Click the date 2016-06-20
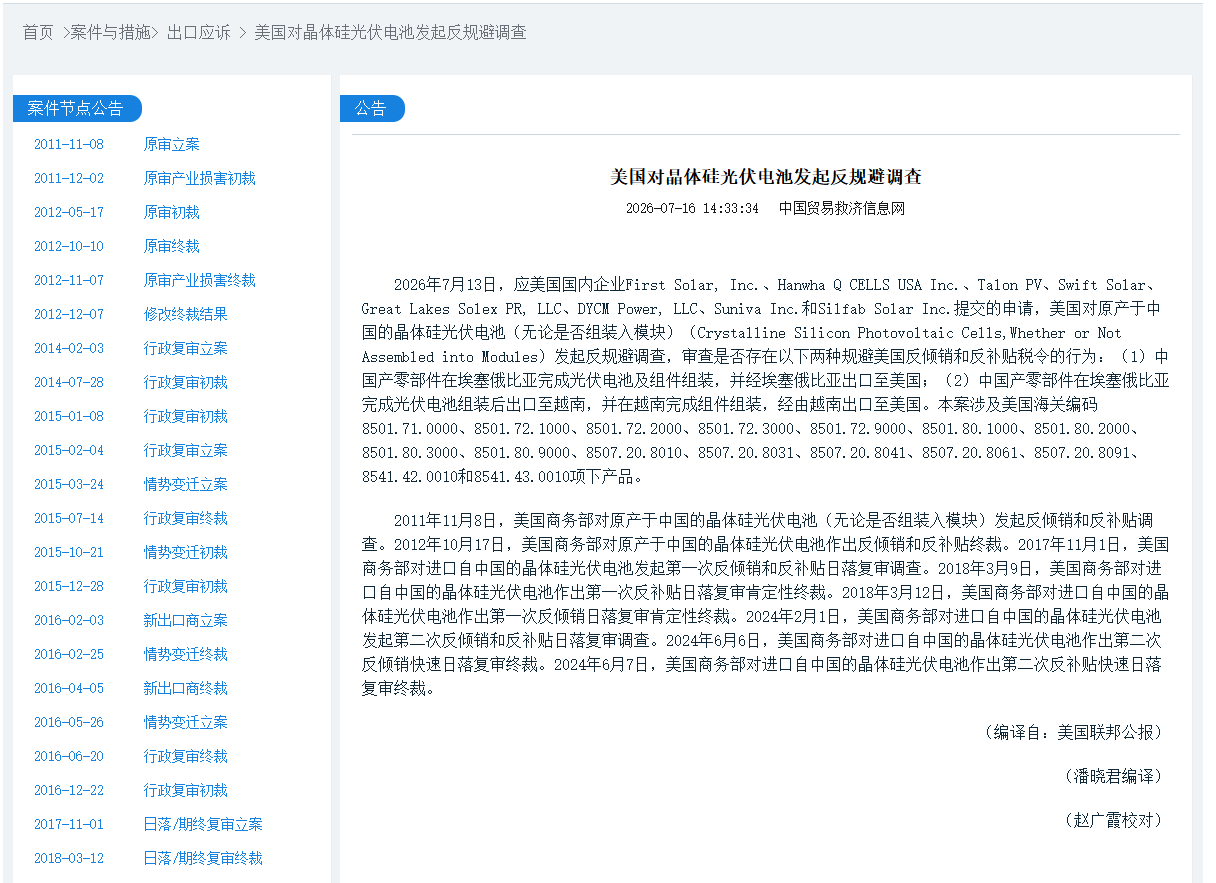The image size is (1216, 883). coord(69,756)
